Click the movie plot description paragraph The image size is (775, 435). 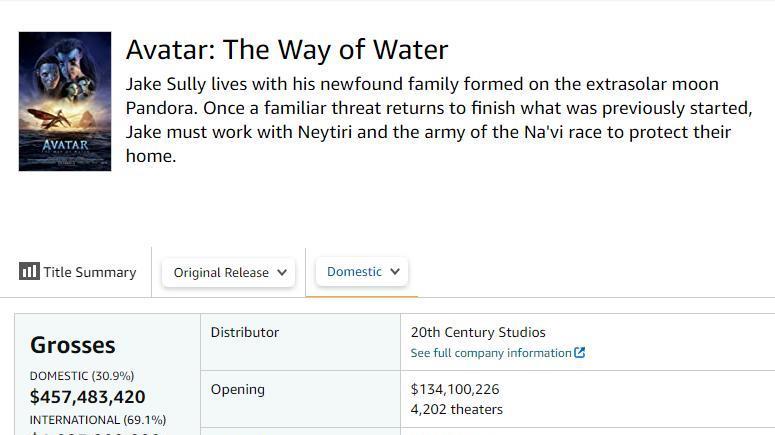coord(438,120)
